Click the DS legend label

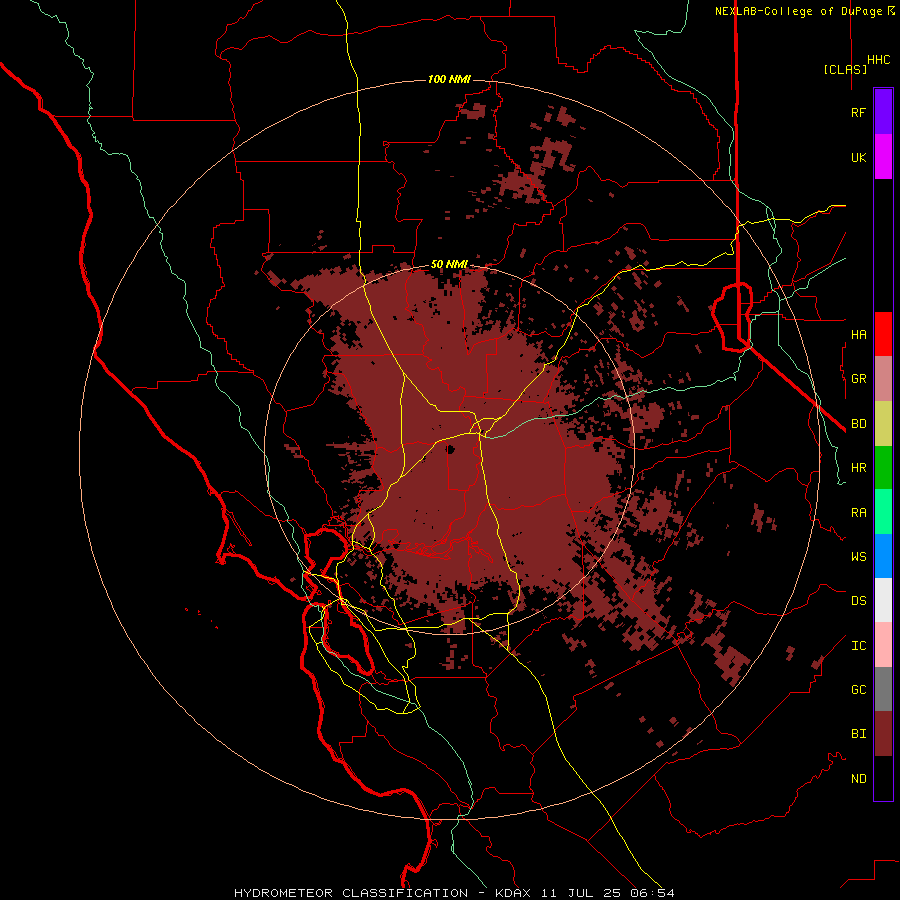pos(858,600)
